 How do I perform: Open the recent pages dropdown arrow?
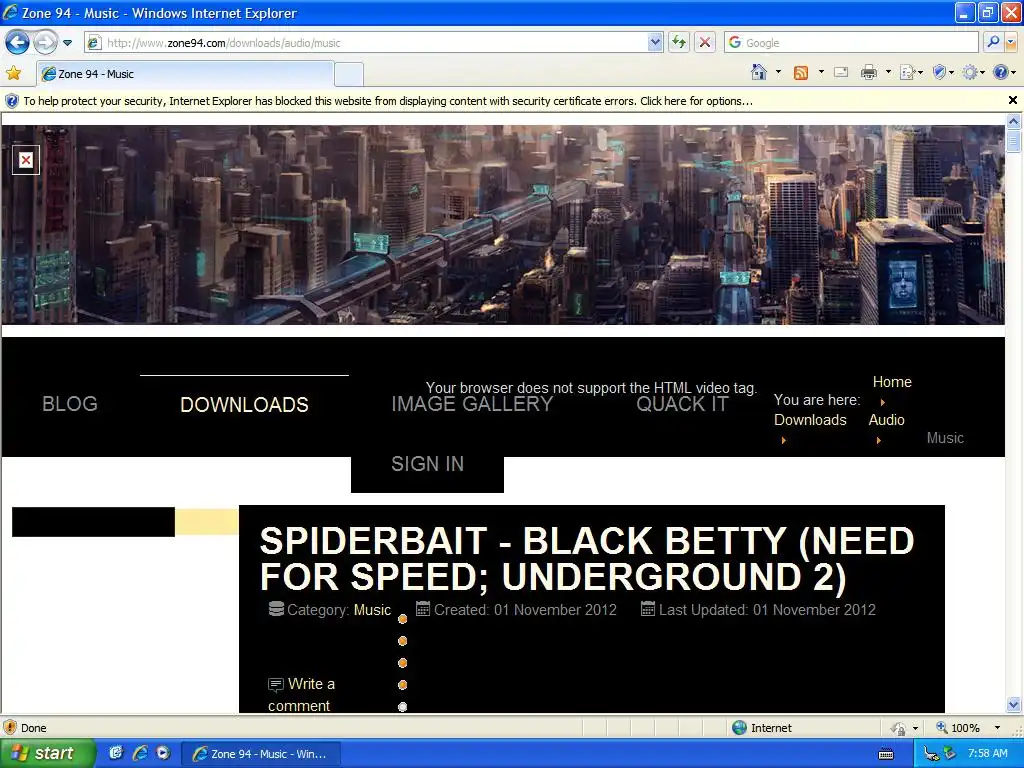(67, 43)
